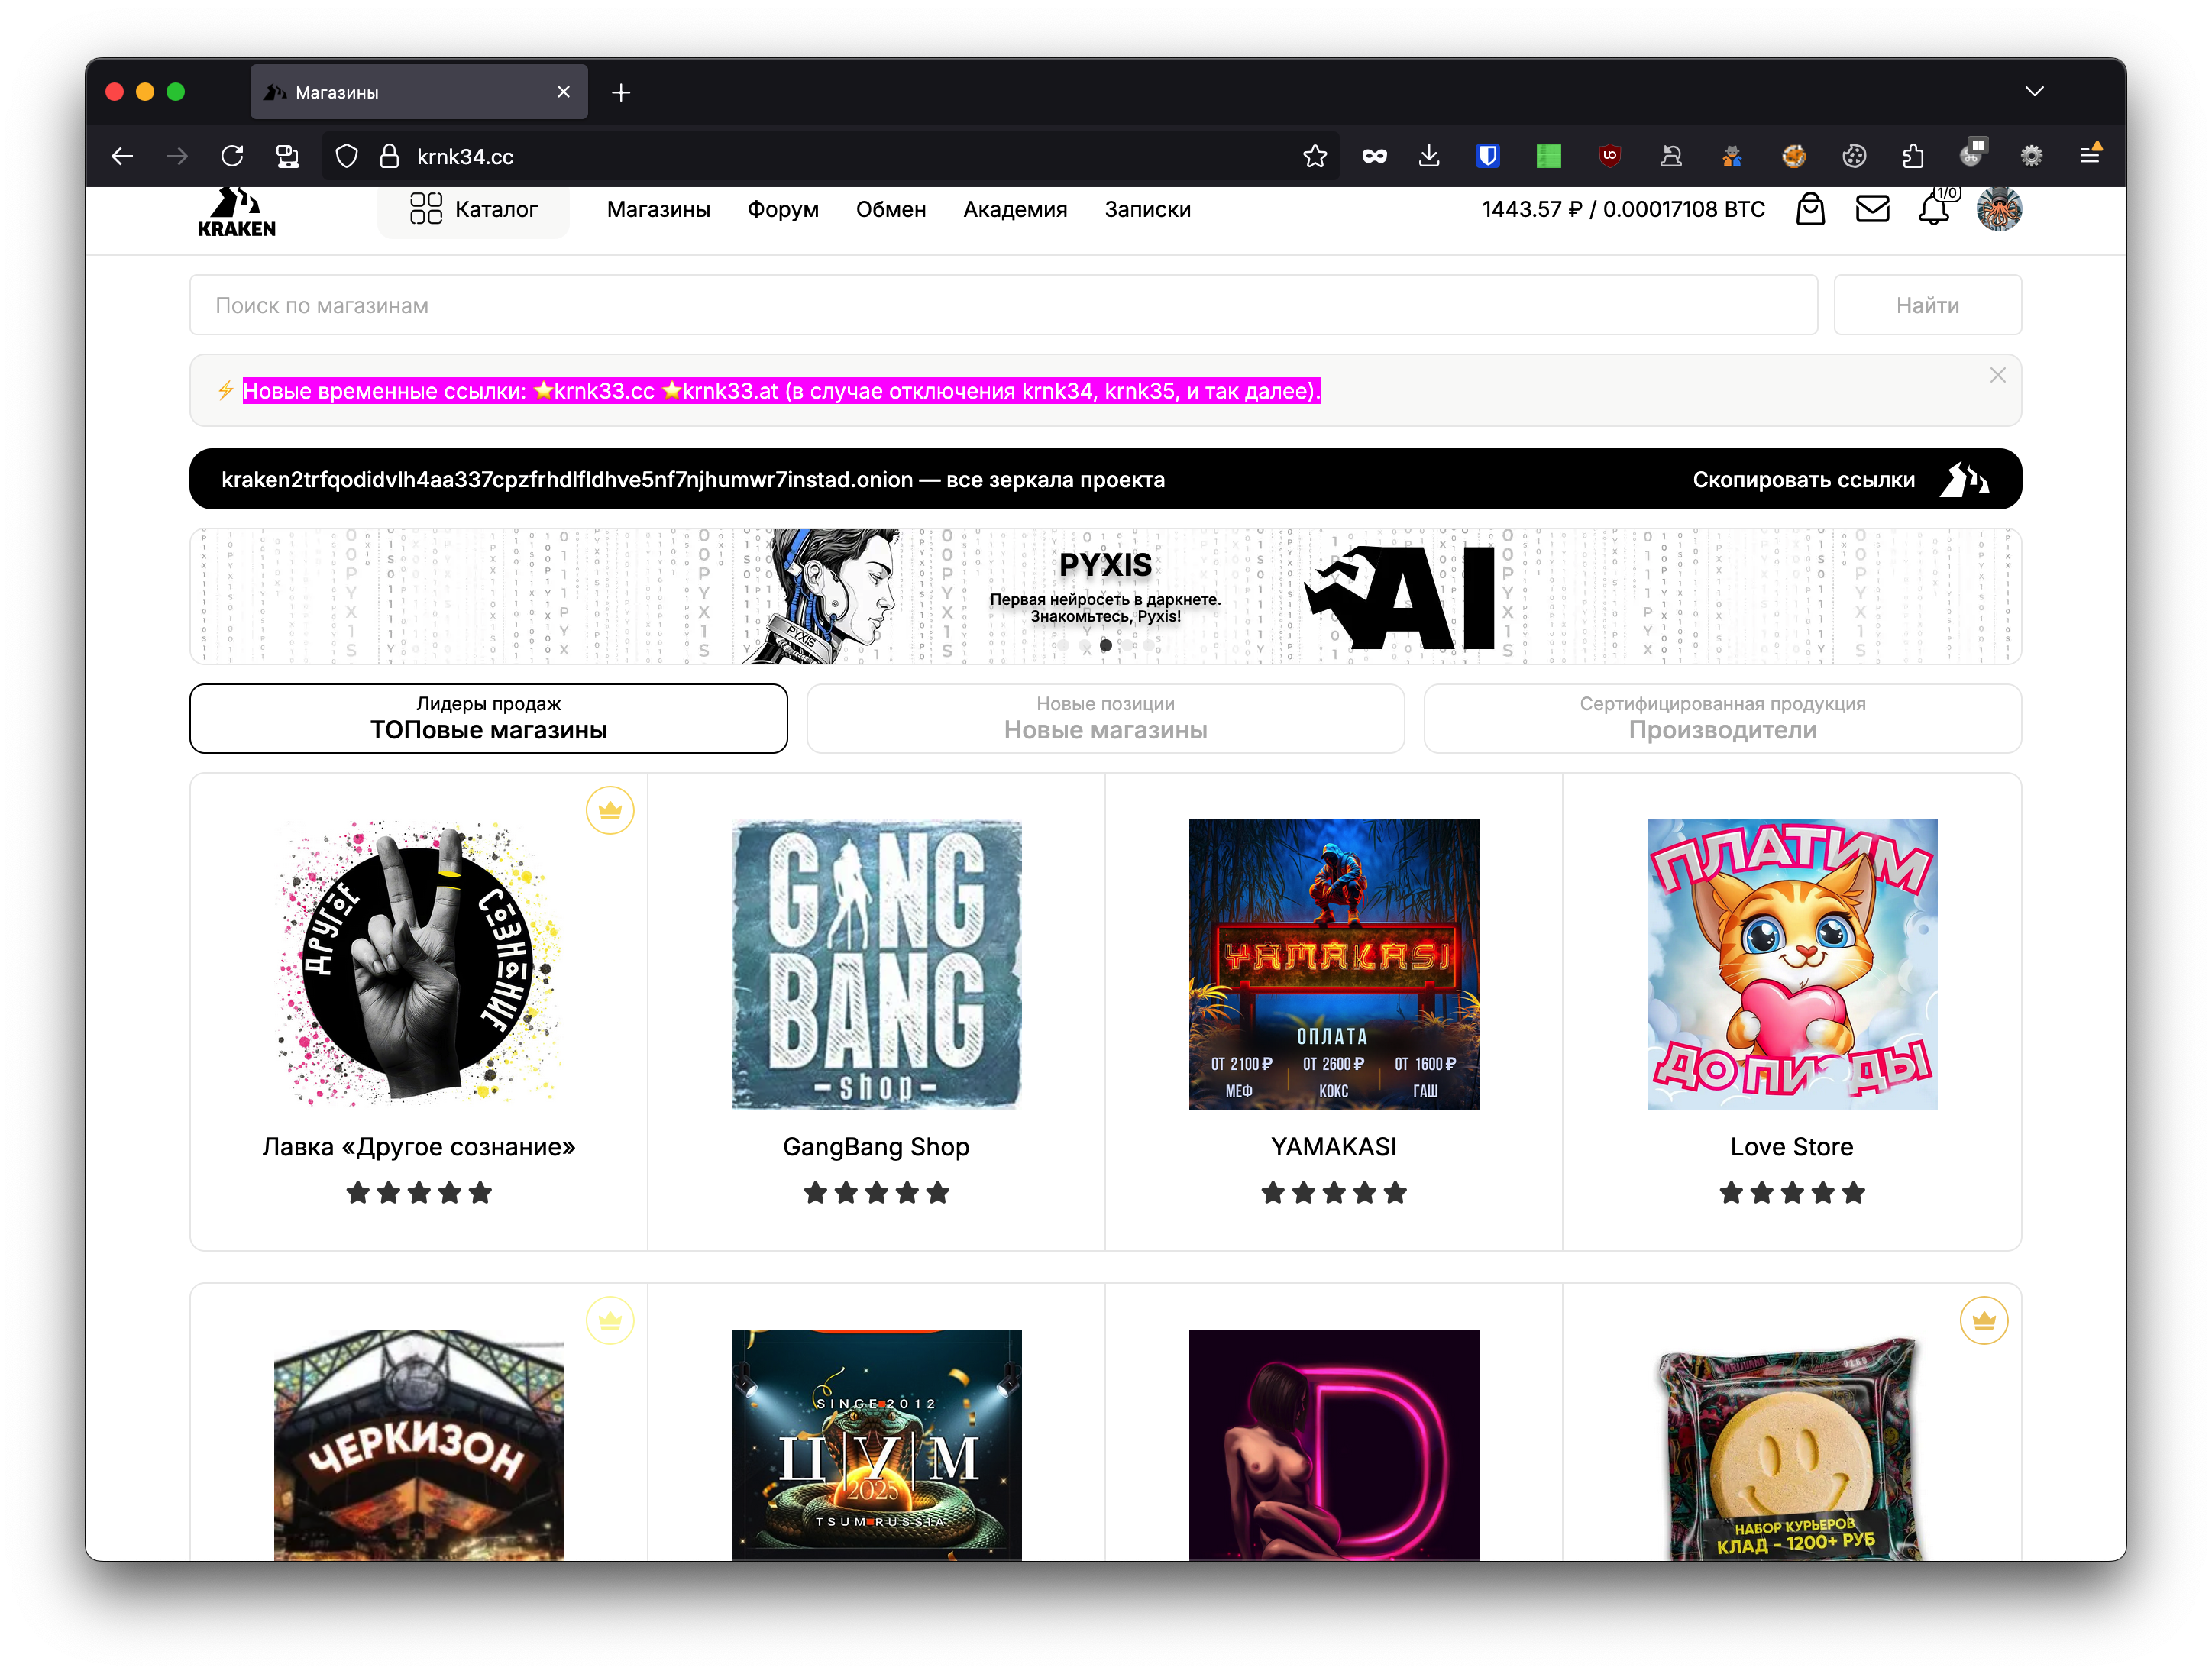Open the uBlock Origin extension icon
Image resolution: width=2212 pixels, height=1674 pixels.
[x=1610, y=156]
